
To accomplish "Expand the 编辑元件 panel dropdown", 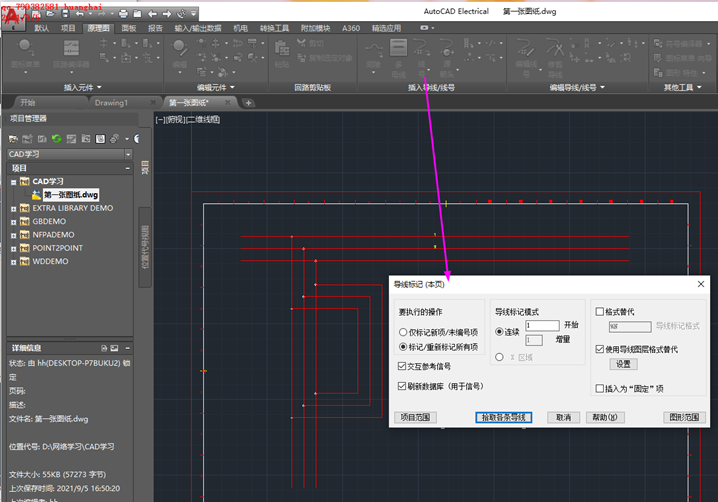I will coord(216,87).
